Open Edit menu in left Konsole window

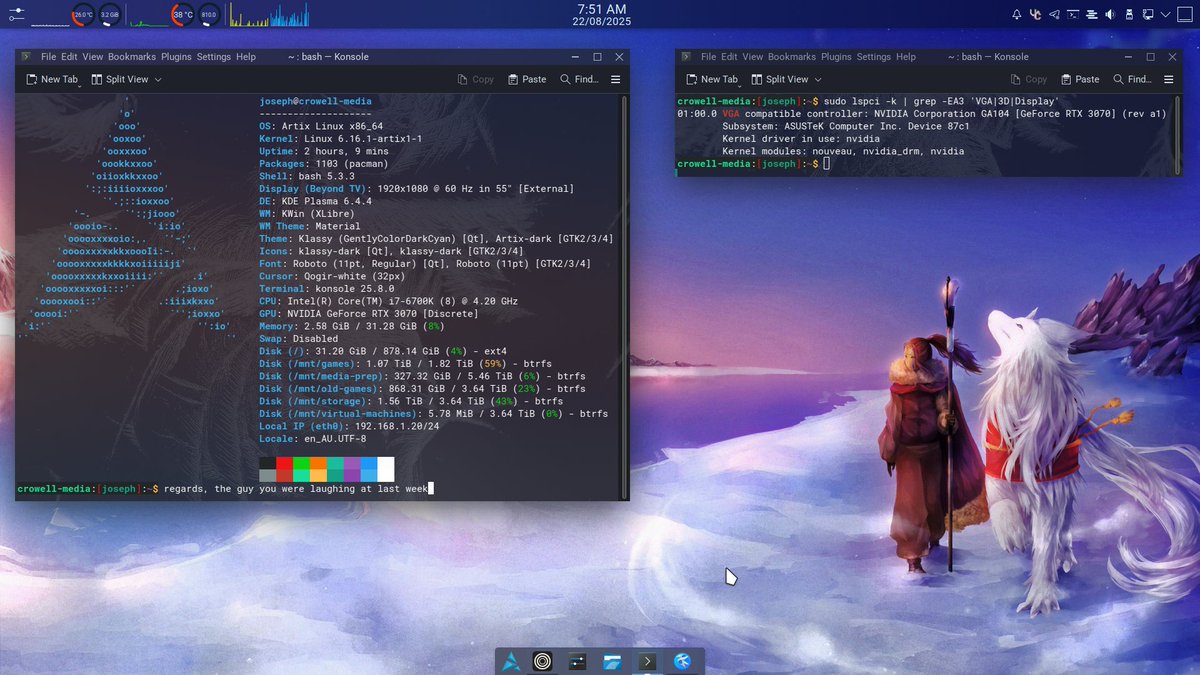(69, 57)
